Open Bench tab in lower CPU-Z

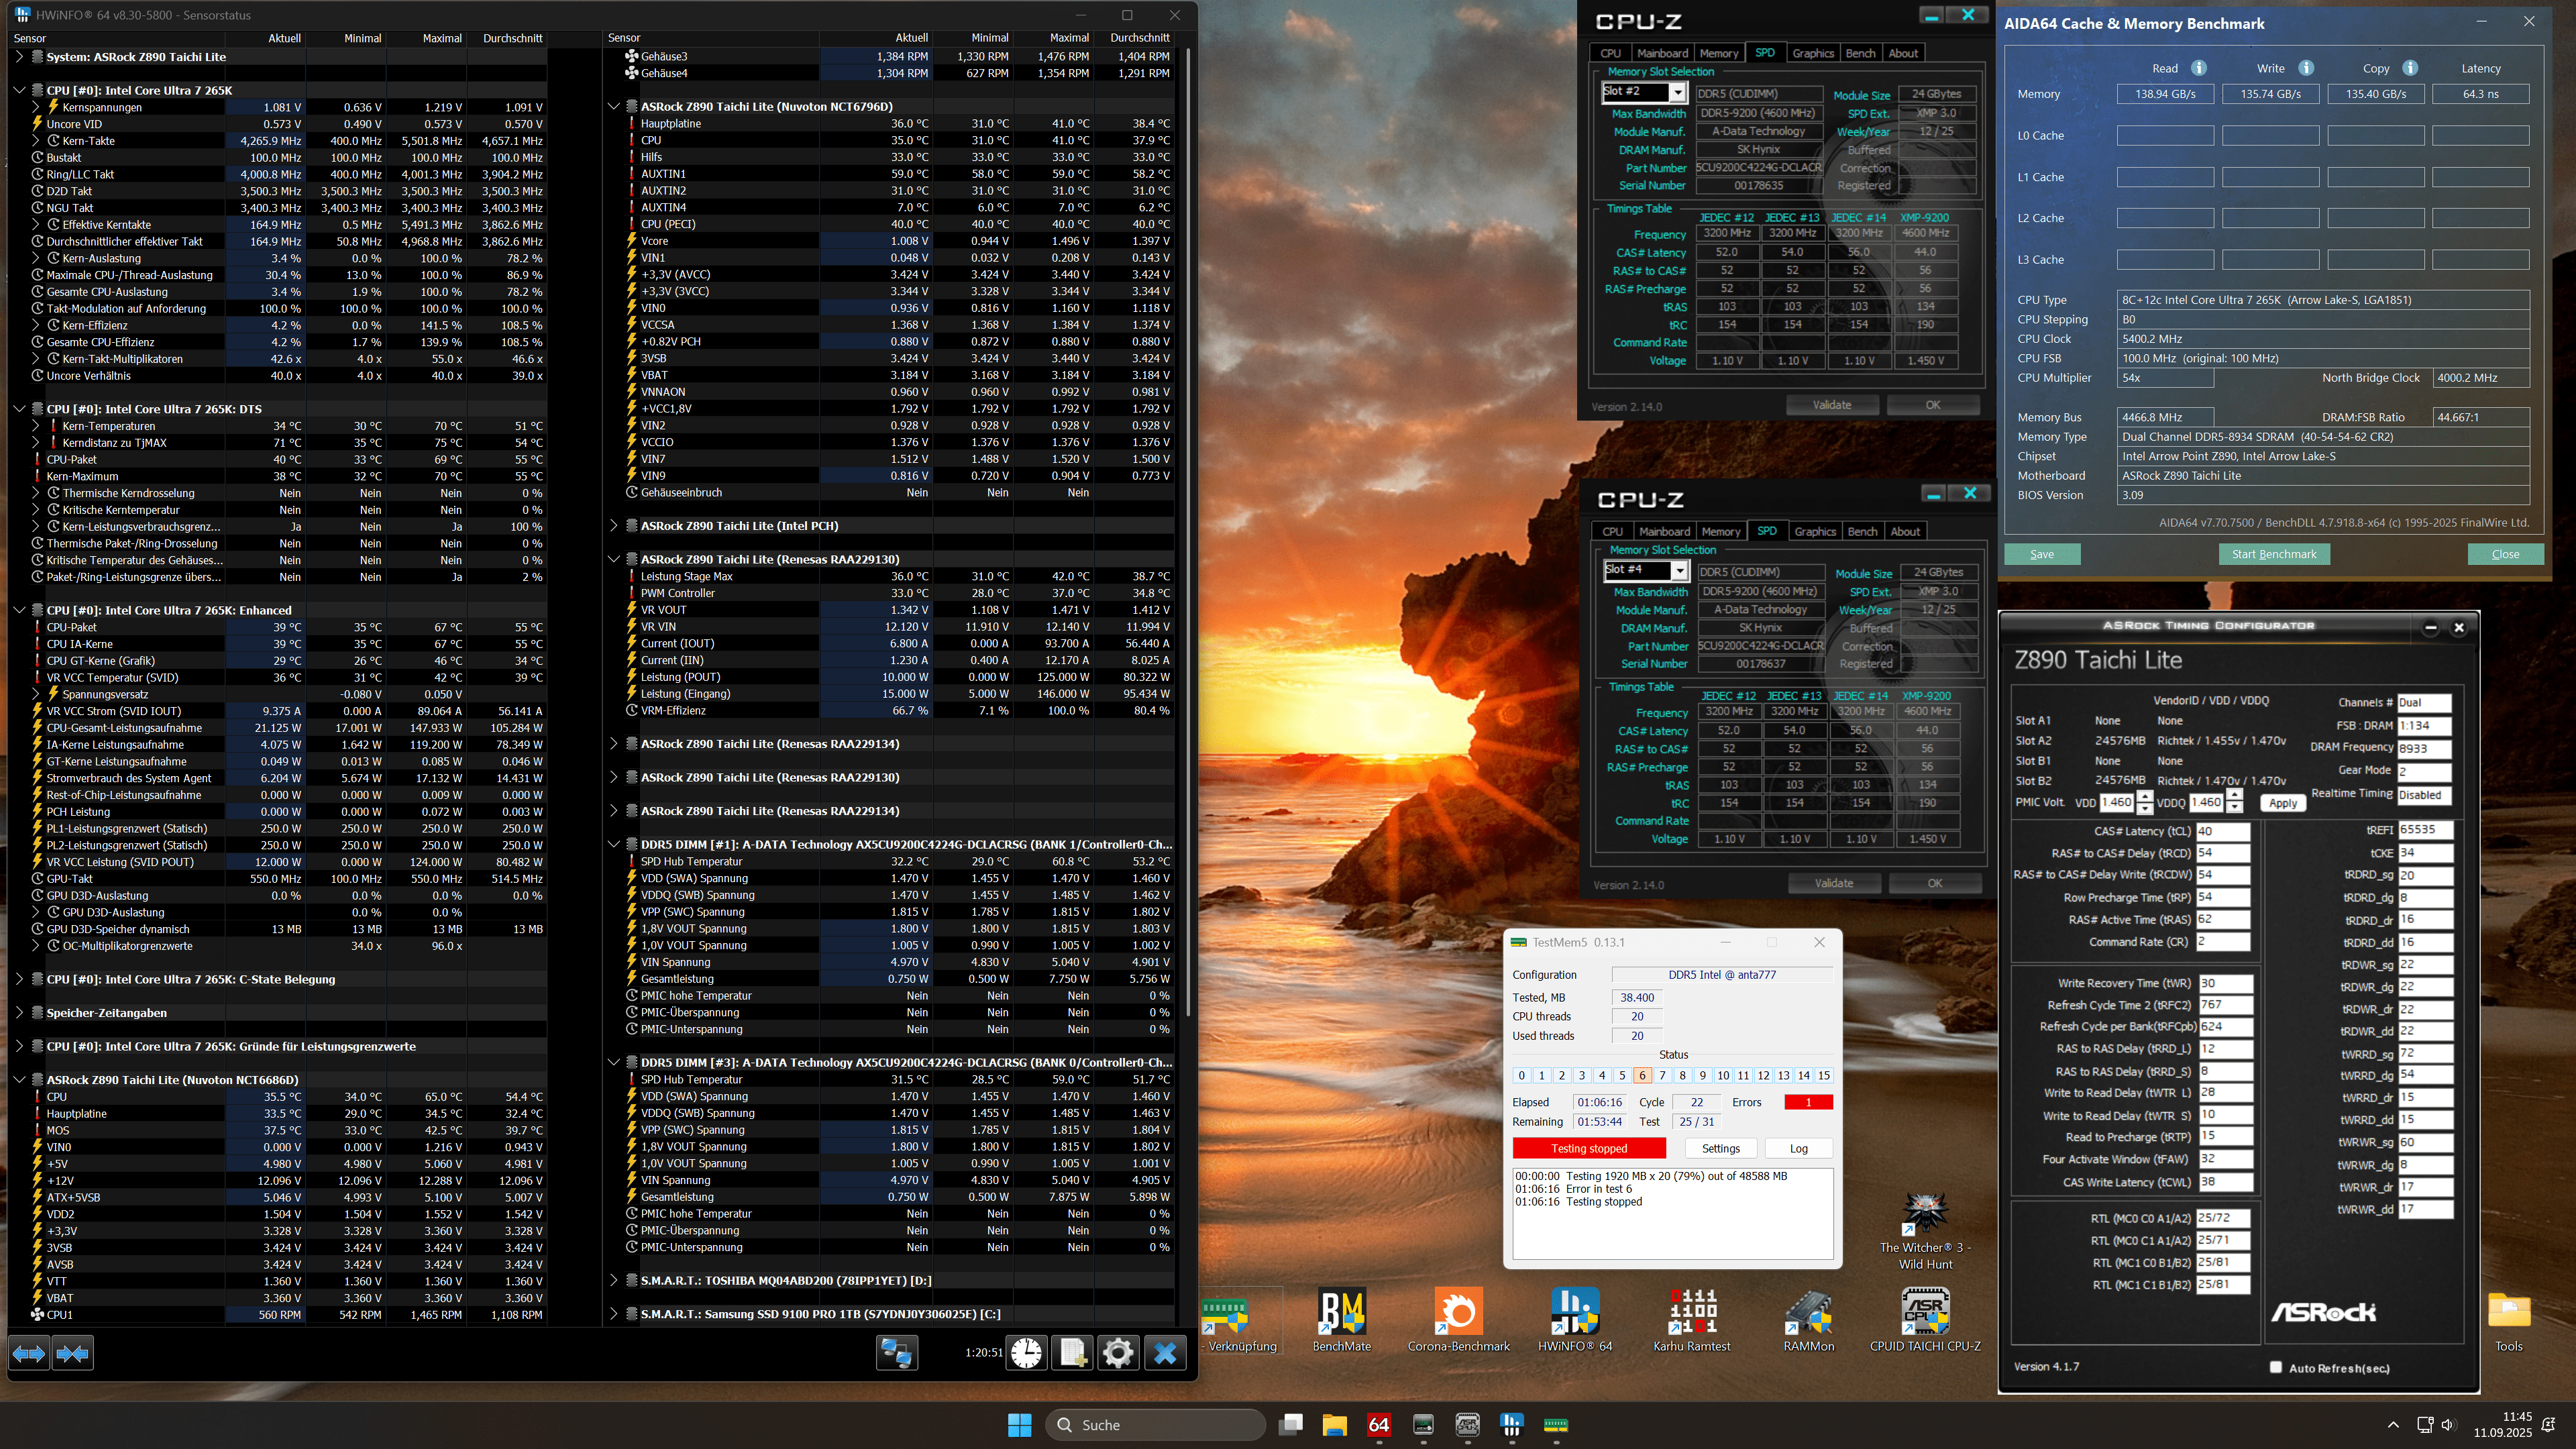(1862, 531)
